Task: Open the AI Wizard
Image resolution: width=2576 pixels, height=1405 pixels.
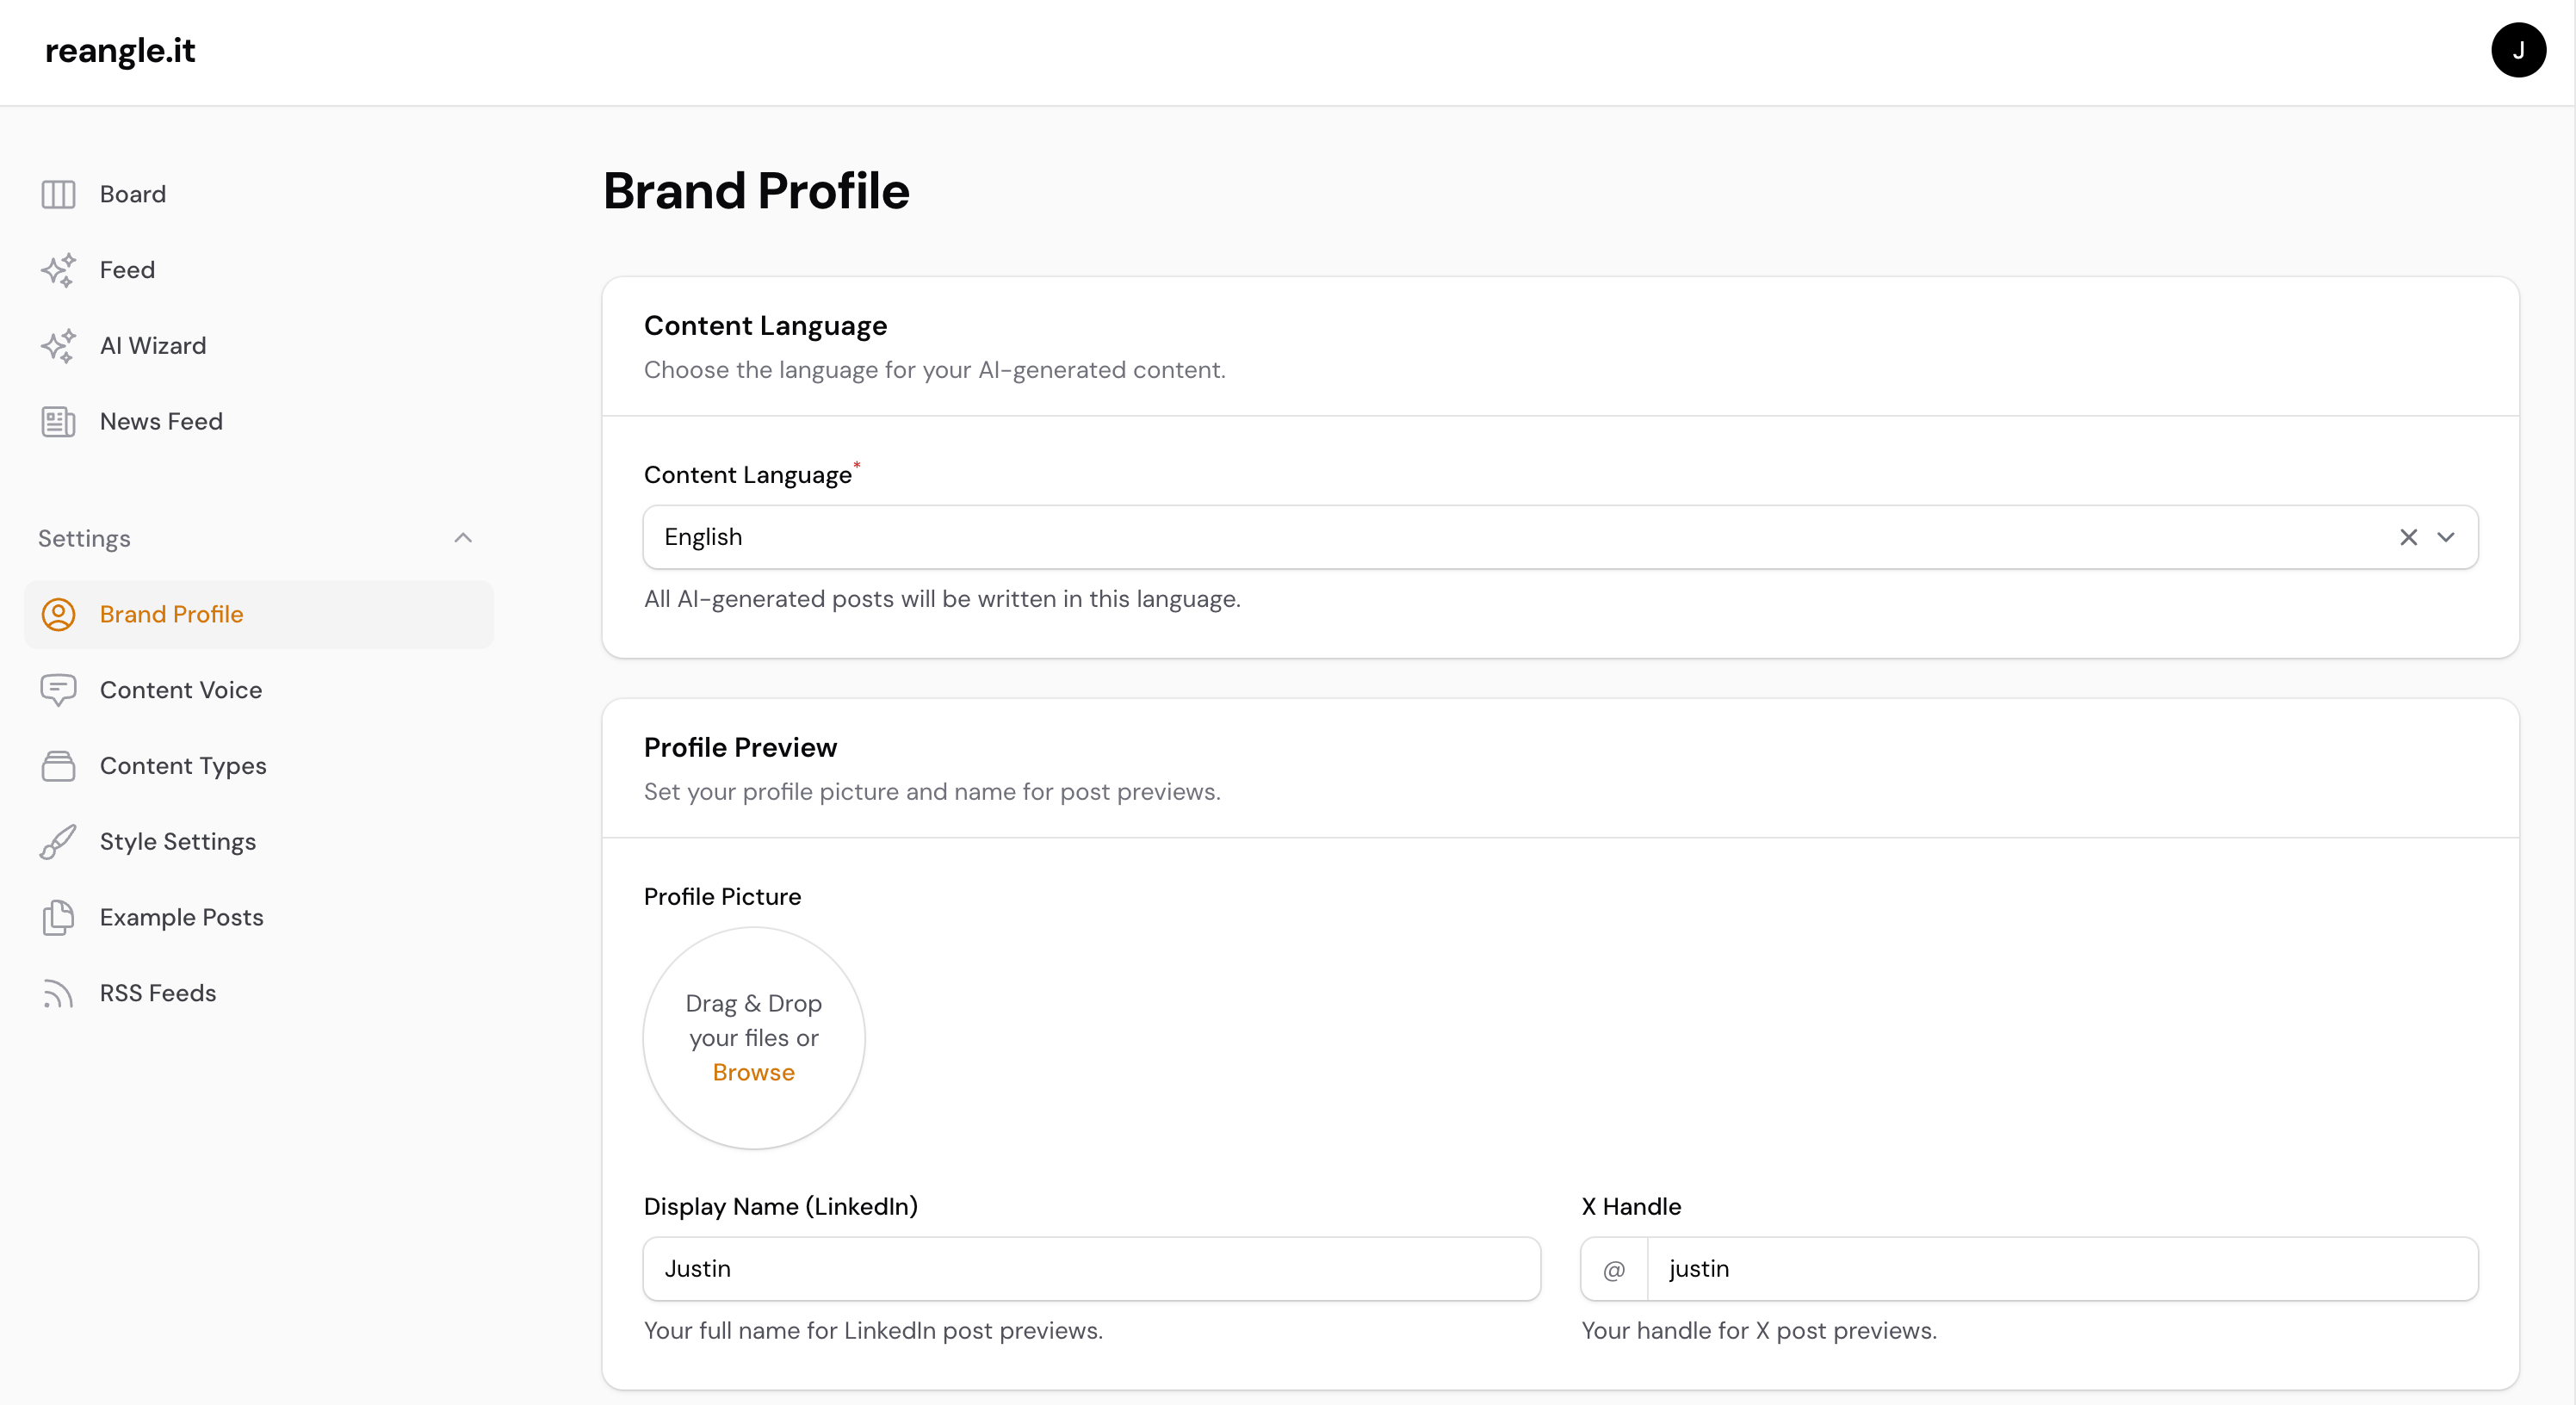Action: (152, 346)
